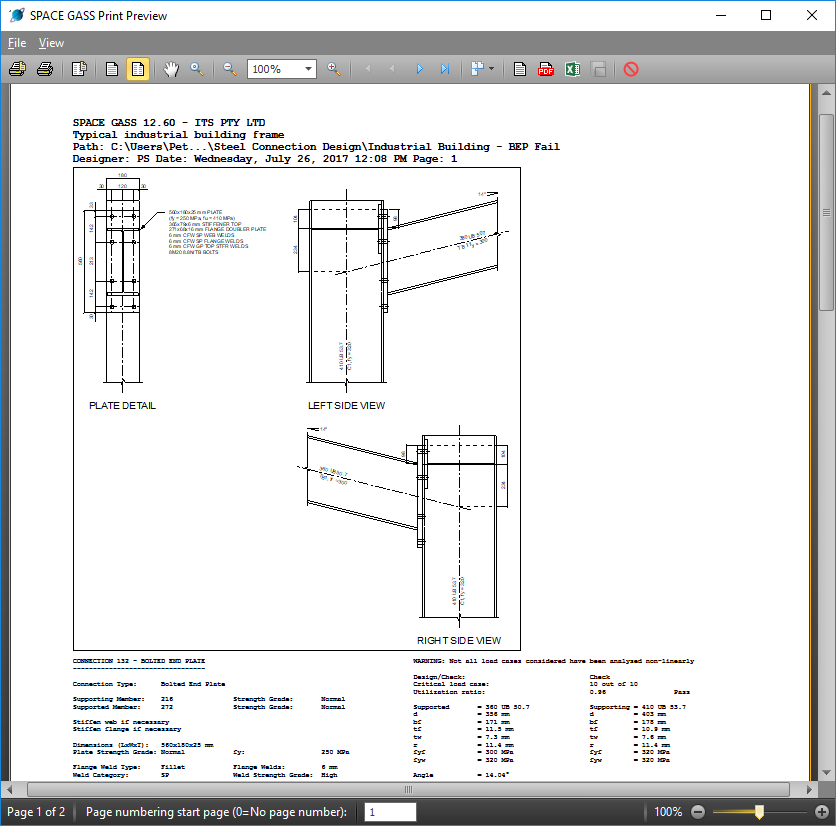Toggle the highlighted page view button

coord(138,69)
